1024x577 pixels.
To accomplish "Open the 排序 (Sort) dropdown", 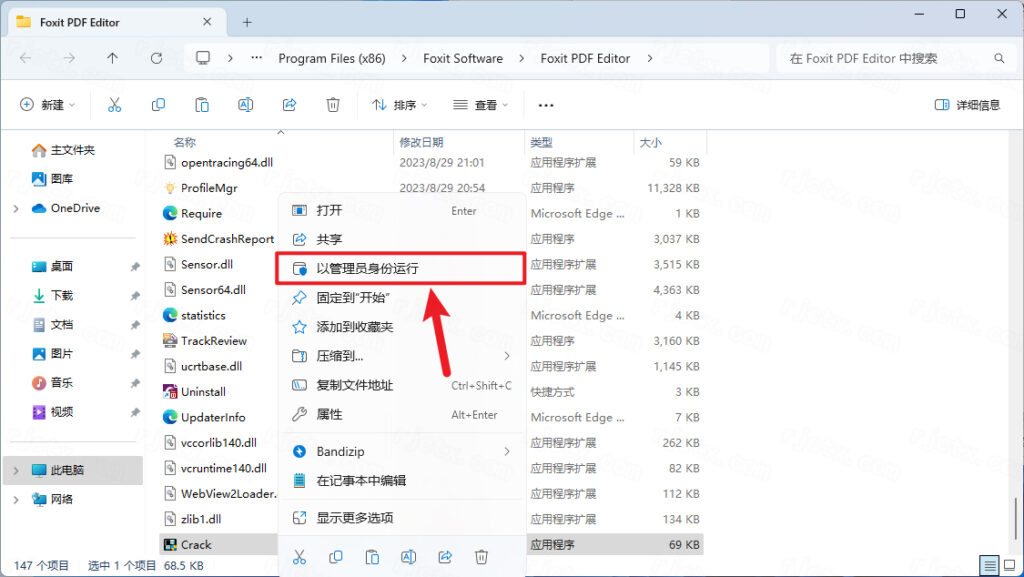I will coord(400,105).
